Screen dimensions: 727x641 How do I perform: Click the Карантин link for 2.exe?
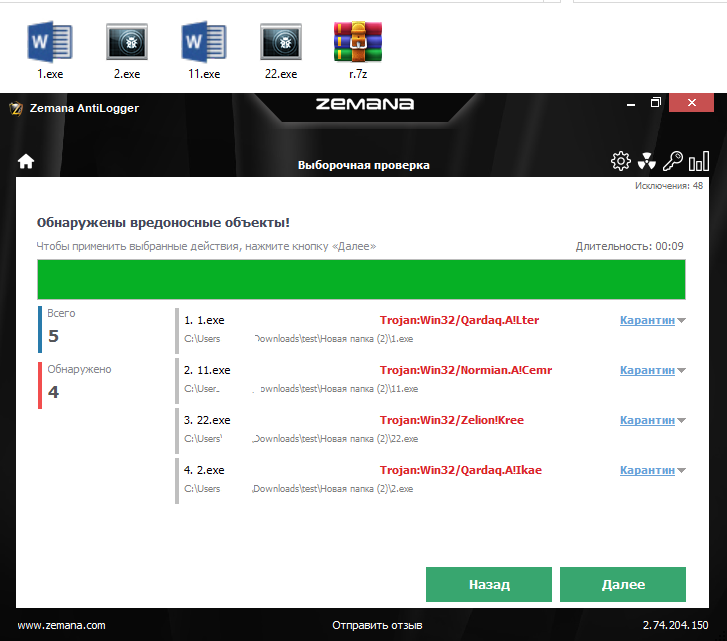pyautogui.click(x=647, y=470)
